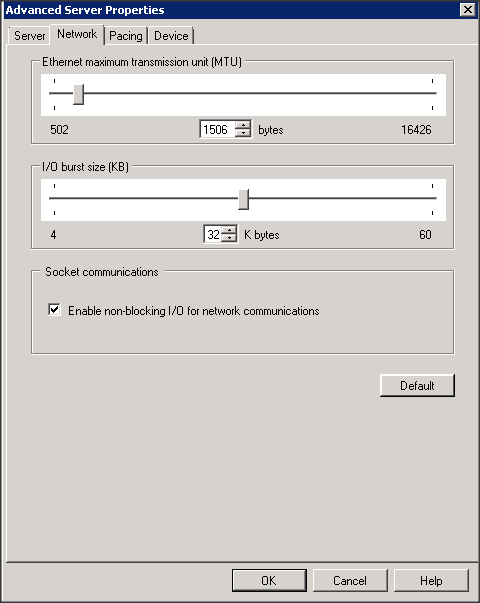The image size is (480, 603).
Task: Open the Device tab
Action: [171, 36]
